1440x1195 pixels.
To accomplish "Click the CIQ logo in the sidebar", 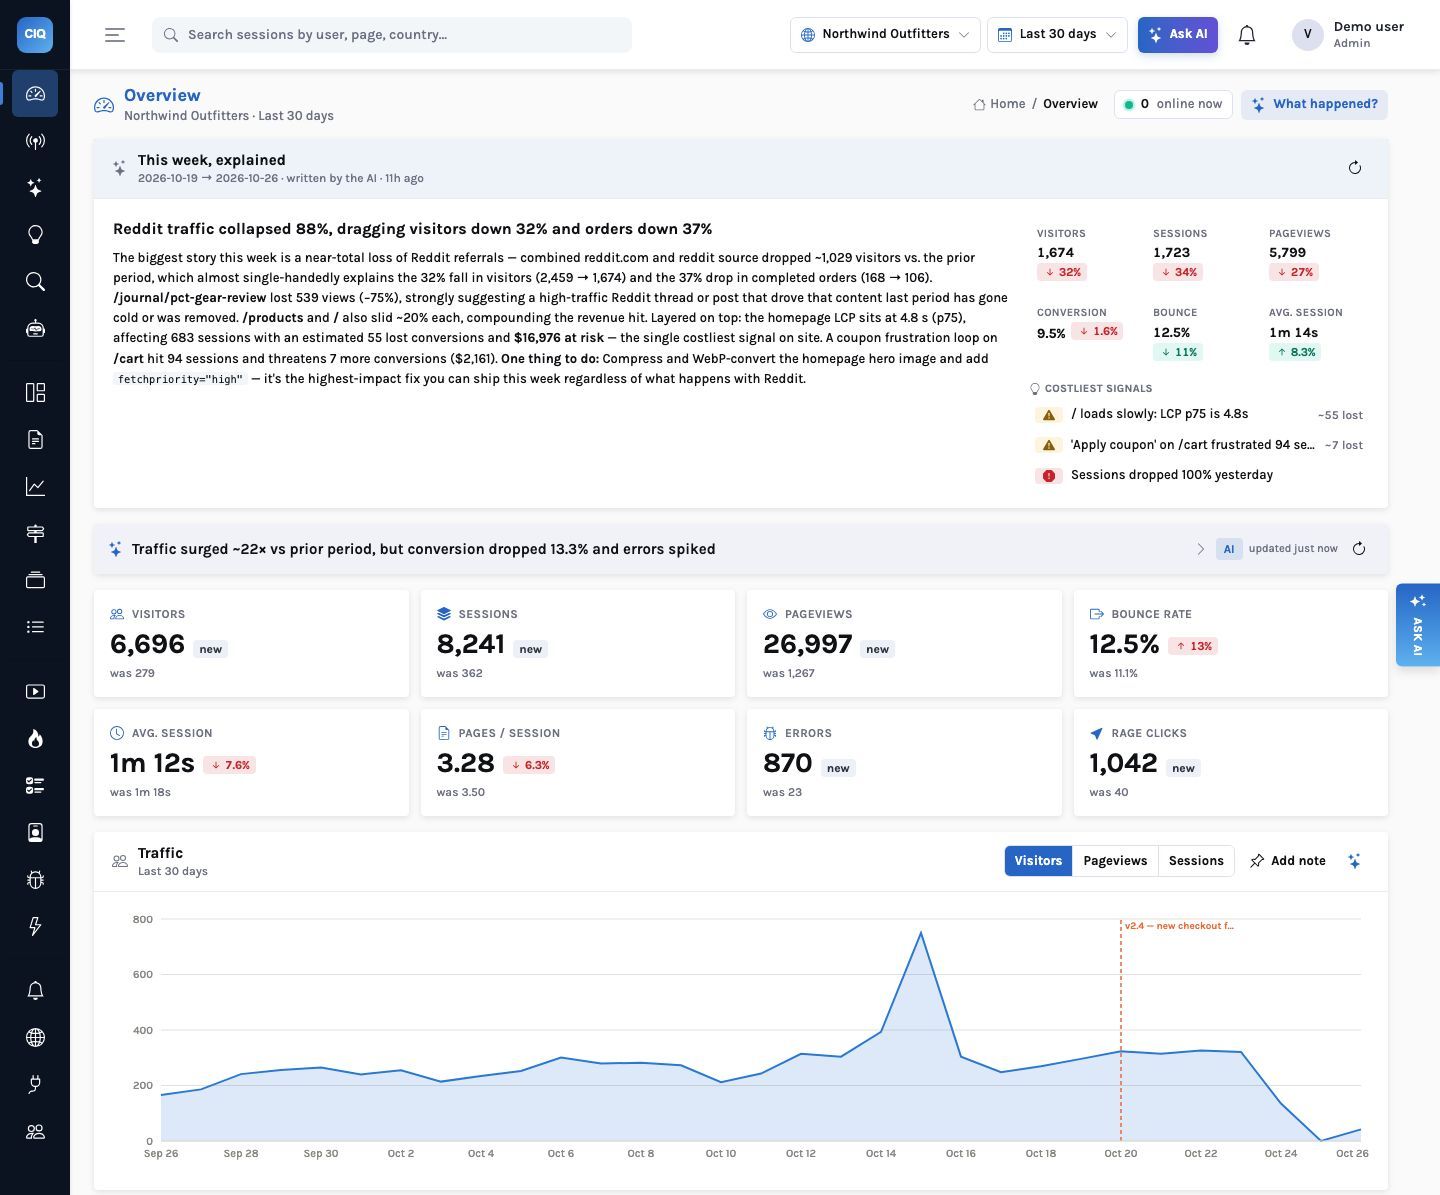I will click(35, 34).
